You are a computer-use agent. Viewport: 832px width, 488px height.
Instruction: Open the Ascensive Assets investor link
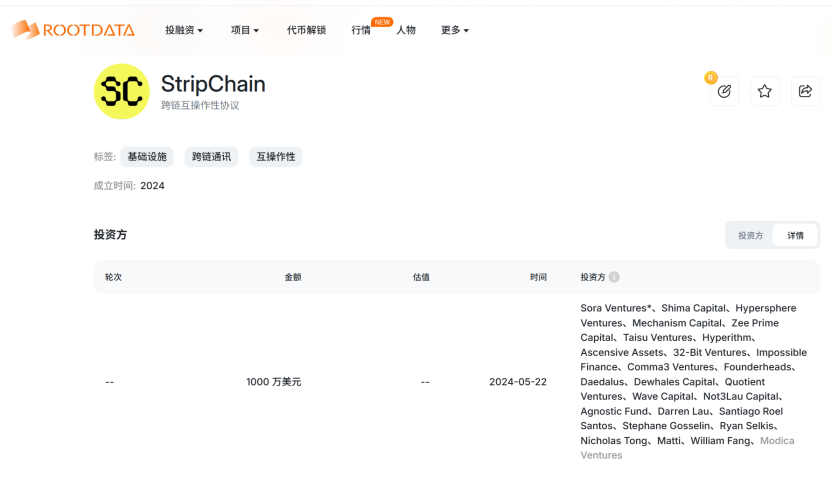(621, 352)
